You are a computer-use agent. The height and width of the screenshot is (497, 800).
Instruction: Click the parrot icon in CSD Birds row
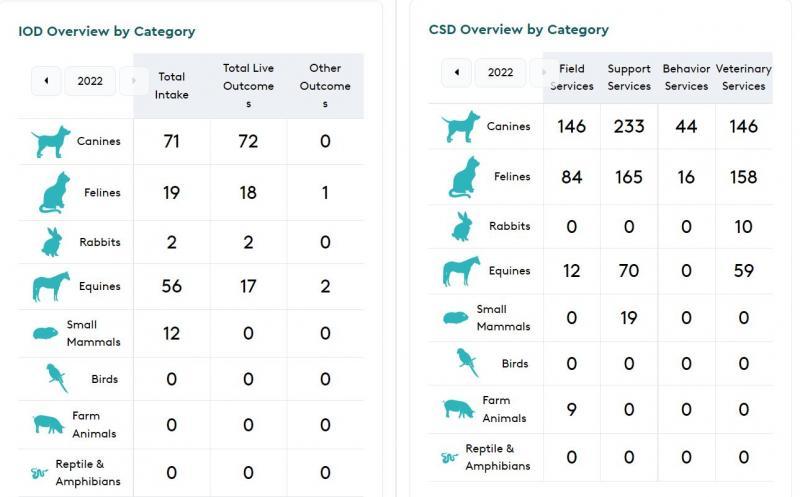point(467,363)
